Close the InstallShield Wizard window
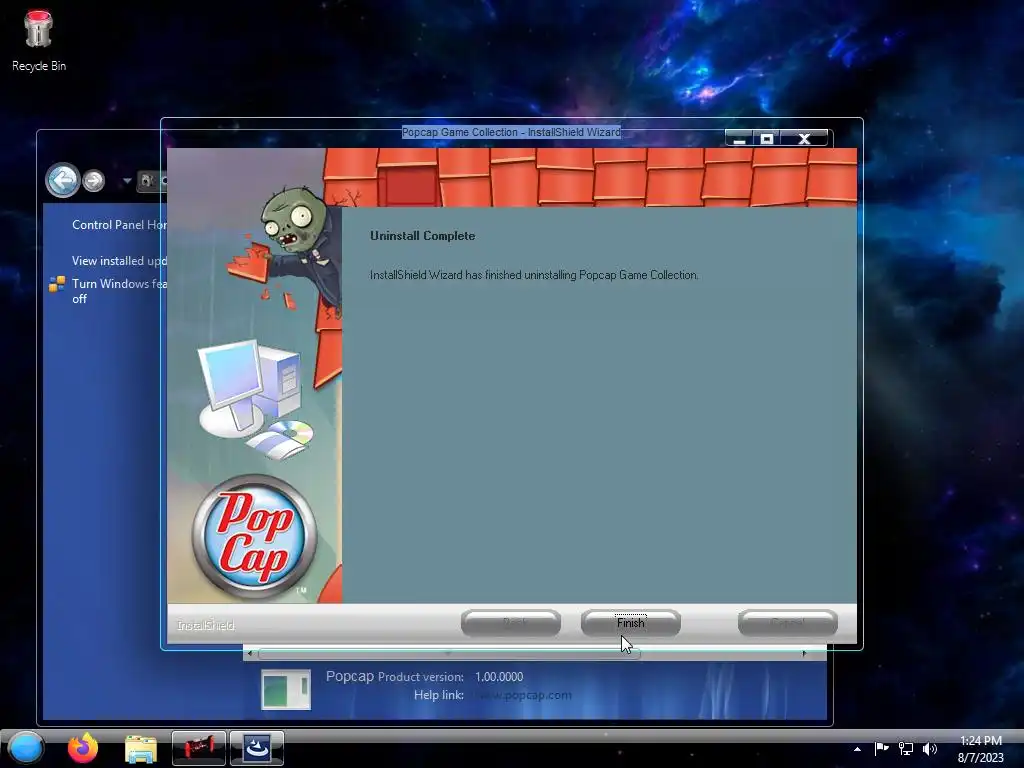 (805, 138)
